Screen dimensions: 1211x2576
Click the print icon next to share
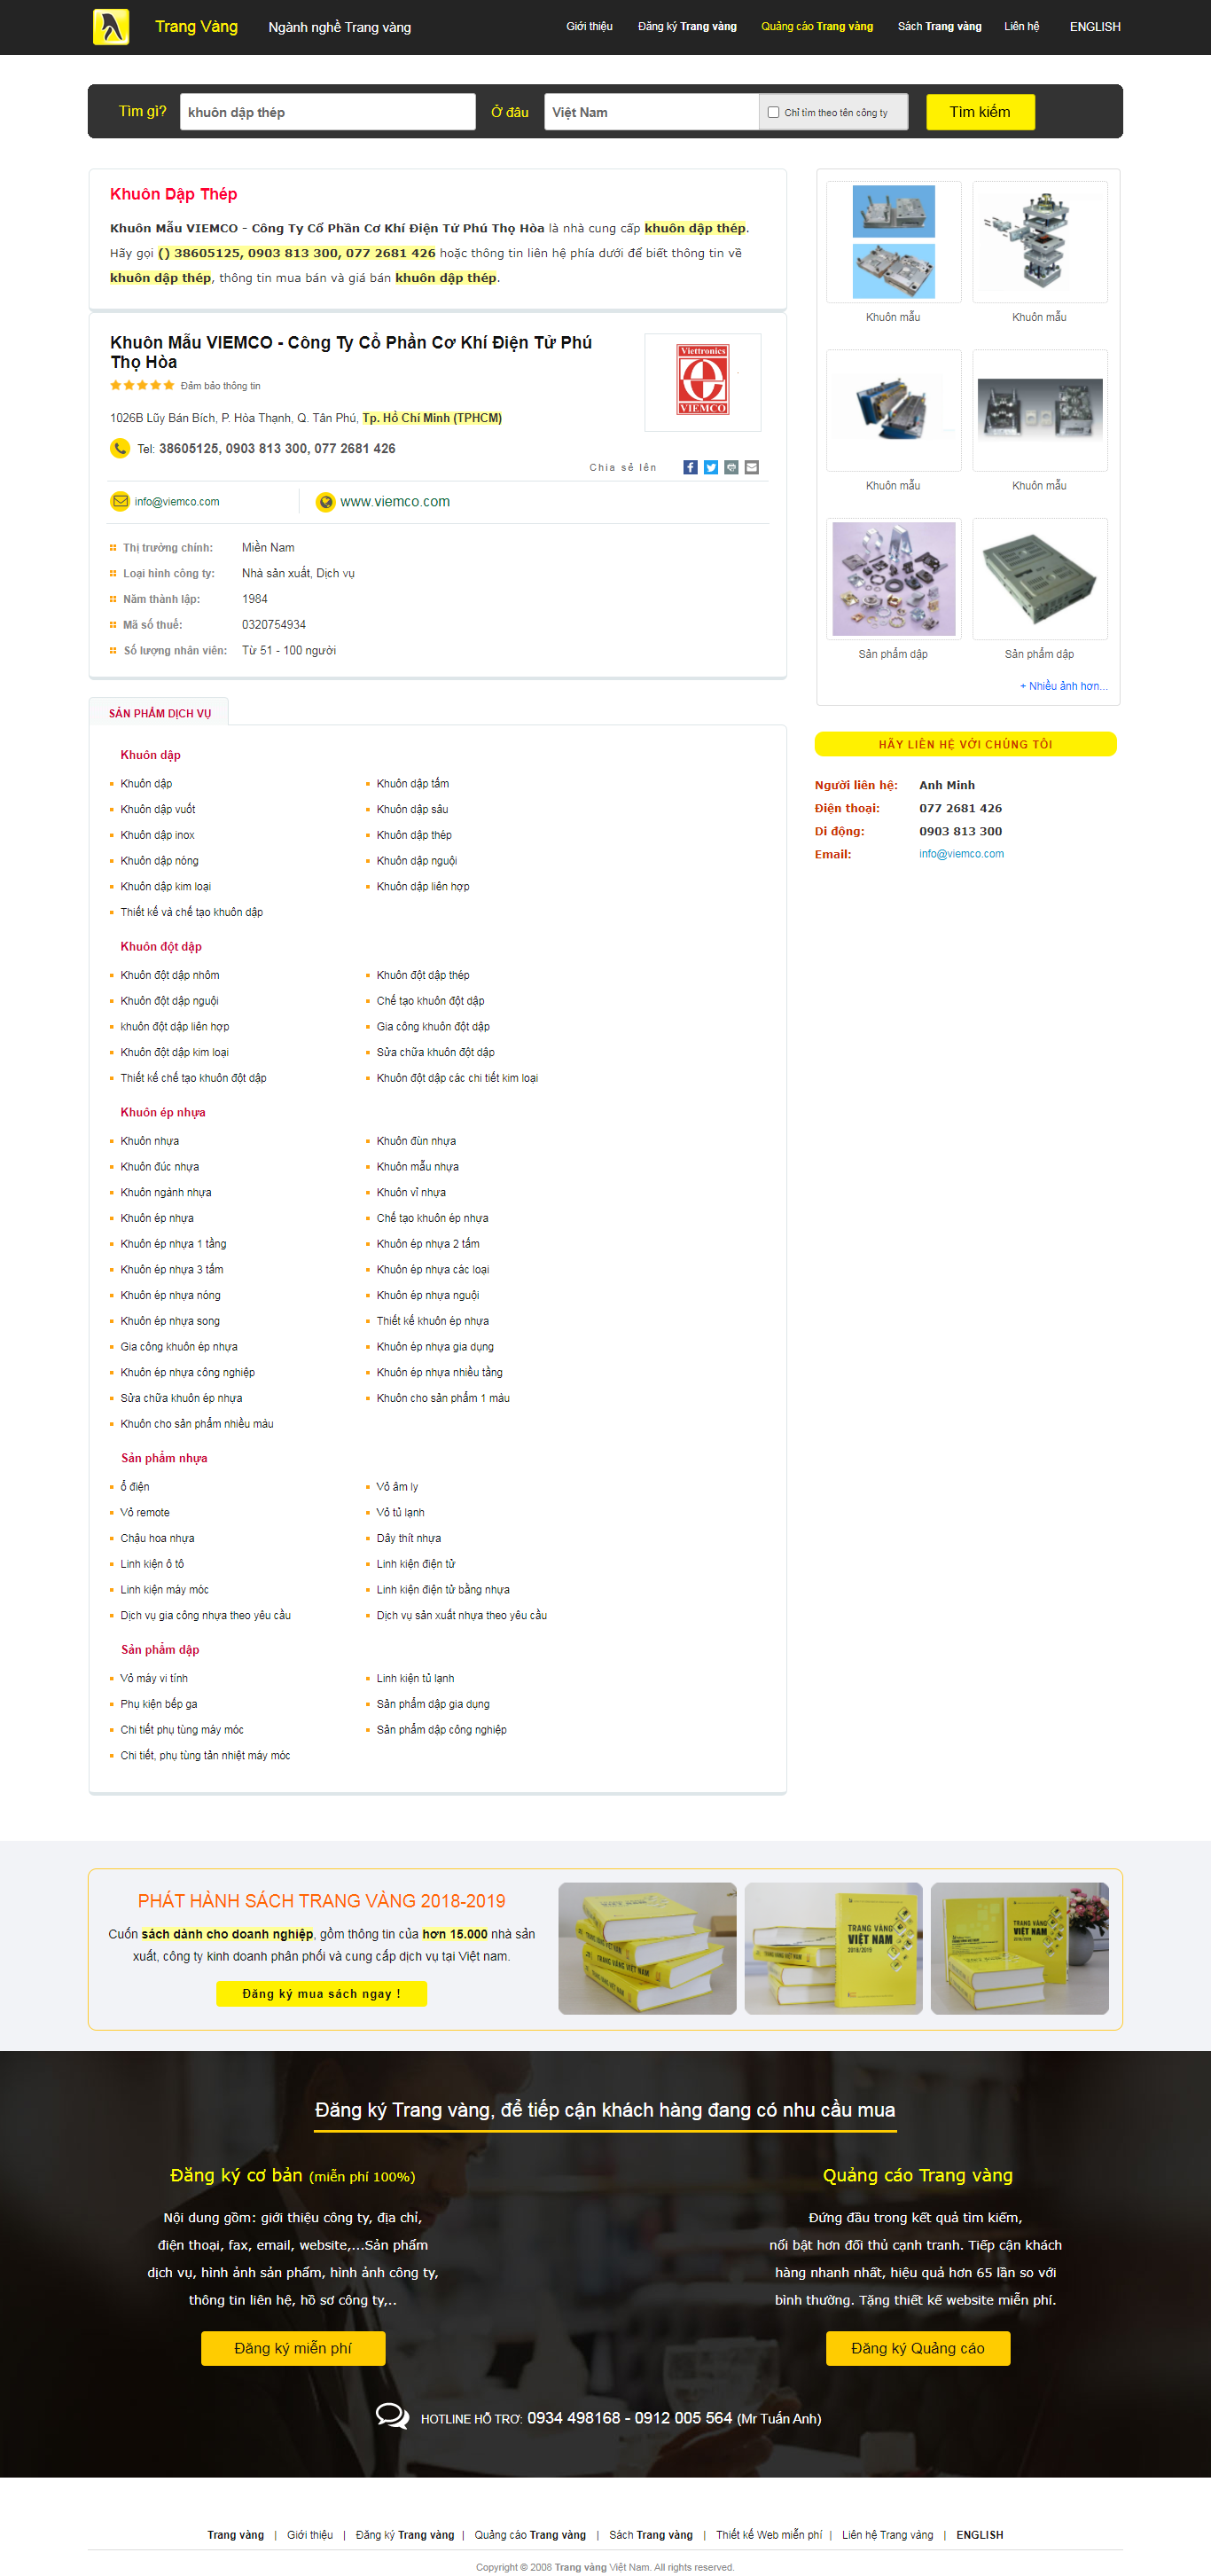(x=731, y=467)
